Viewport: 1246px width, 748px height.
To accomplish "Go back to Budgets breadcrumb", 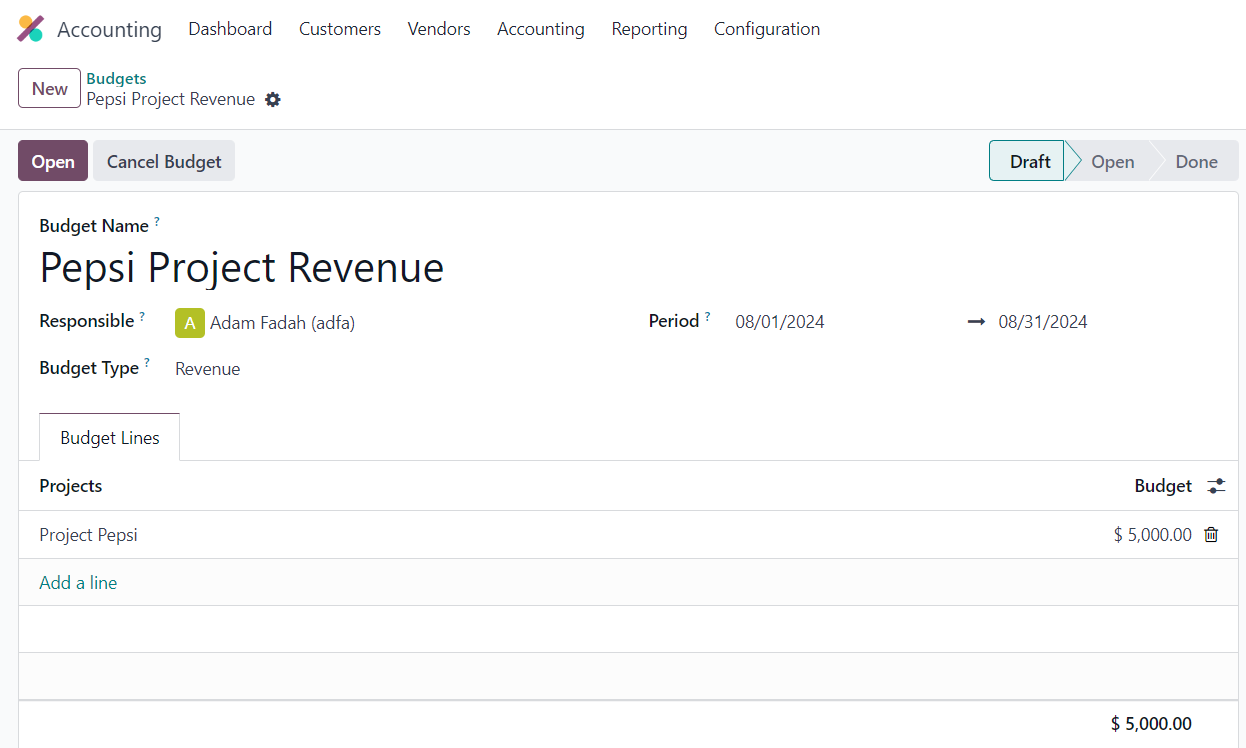I will 116,78.
